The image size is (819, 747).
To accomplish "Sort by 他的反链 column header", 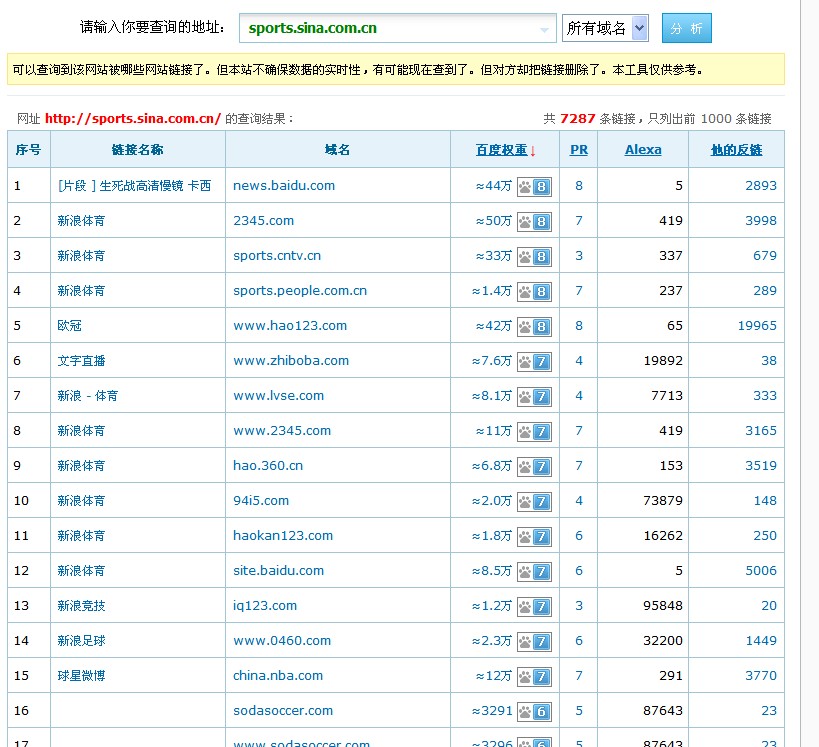I will point(736,150).
